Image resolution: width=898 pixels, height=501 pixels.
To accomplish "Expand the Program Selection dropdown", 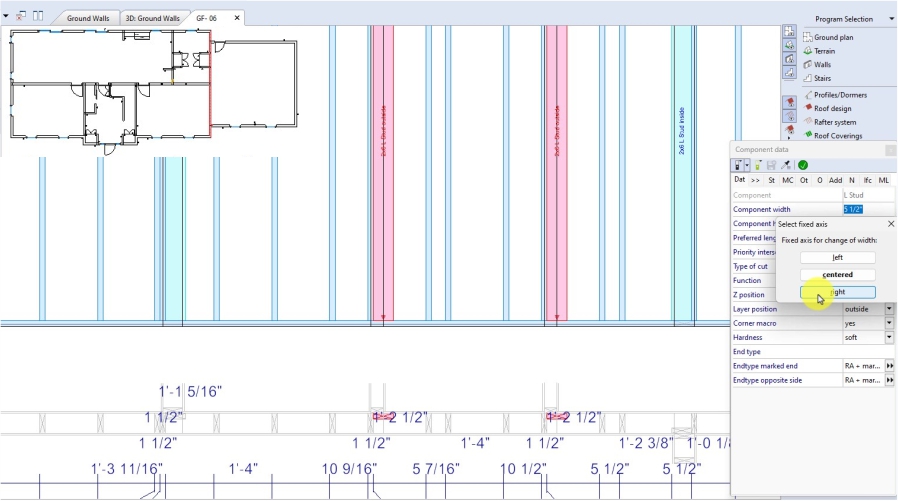I will [891, 19].
